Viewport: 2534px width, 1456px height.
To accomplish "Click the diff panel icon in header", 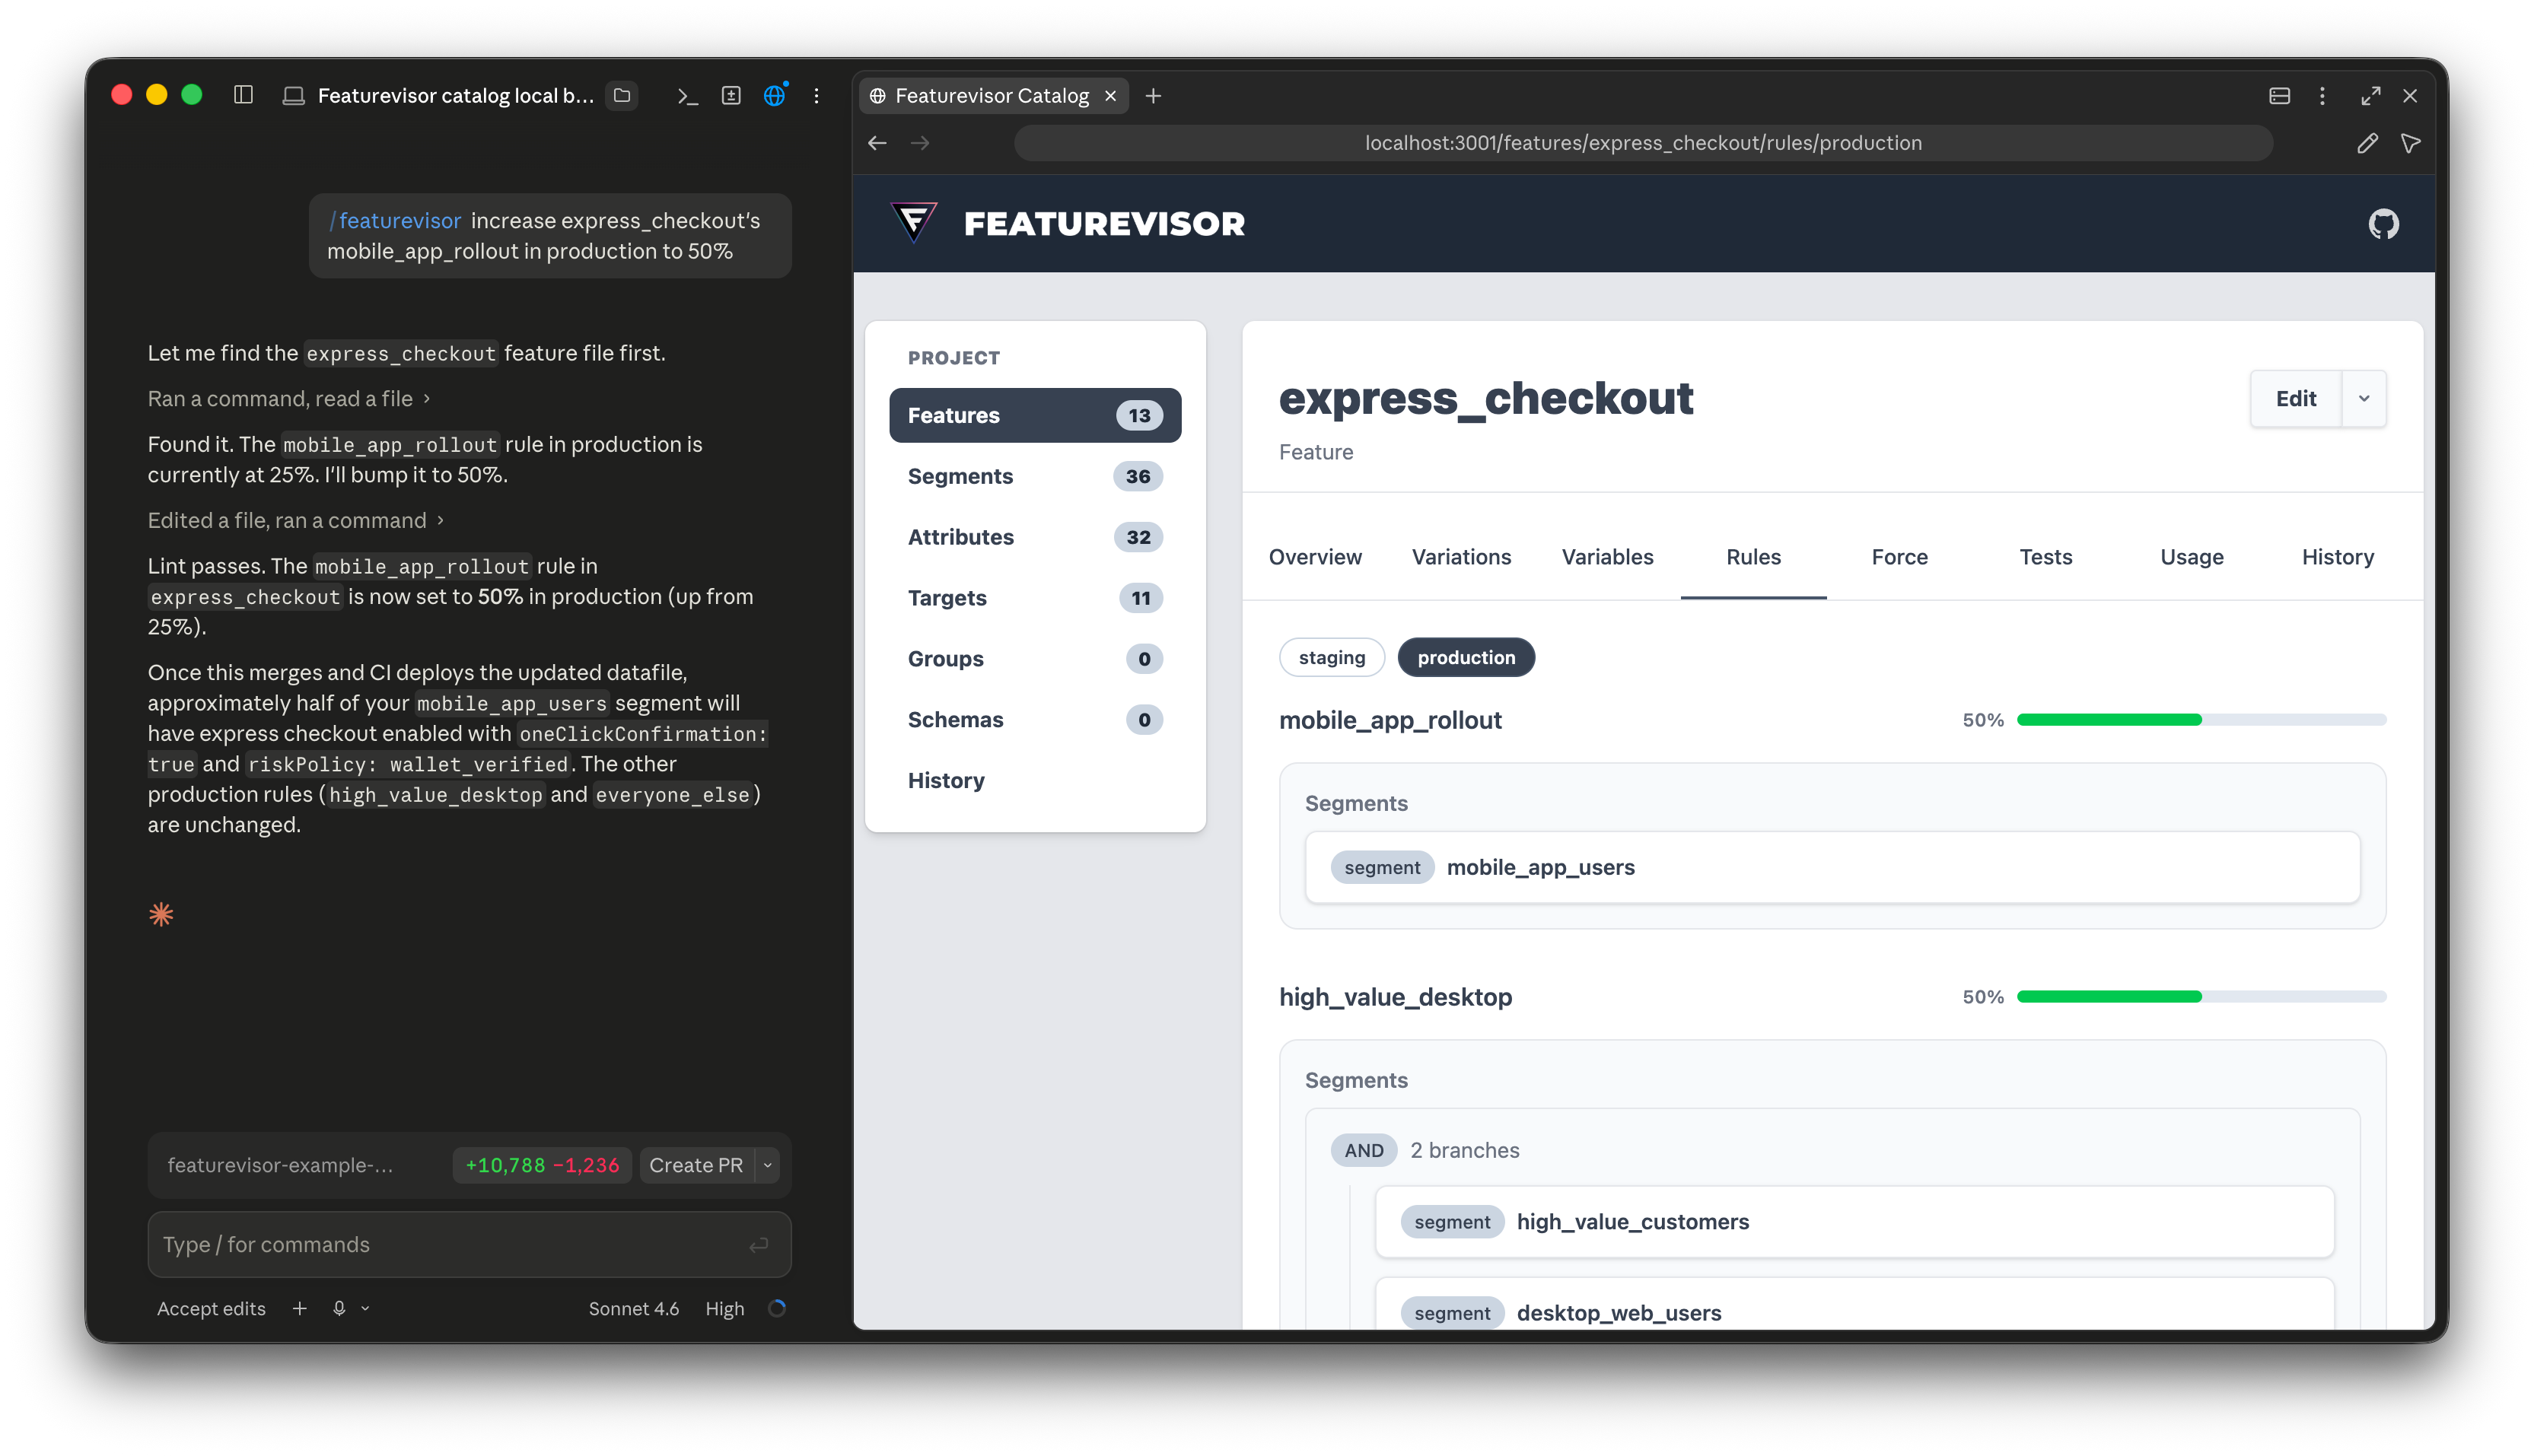I will click(x=731, y=96).
